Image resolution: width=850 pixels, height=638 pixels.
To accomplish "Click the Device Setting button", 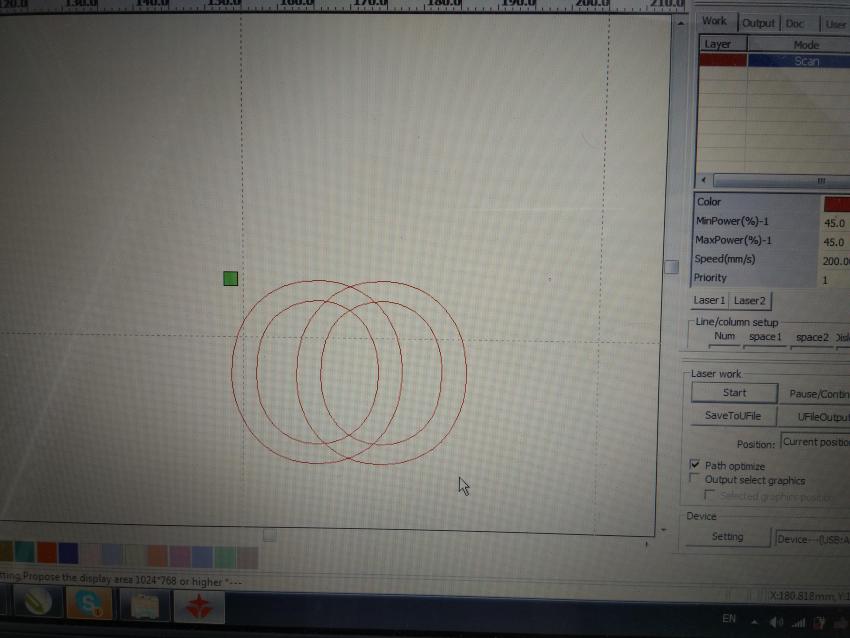I will 727,537.
